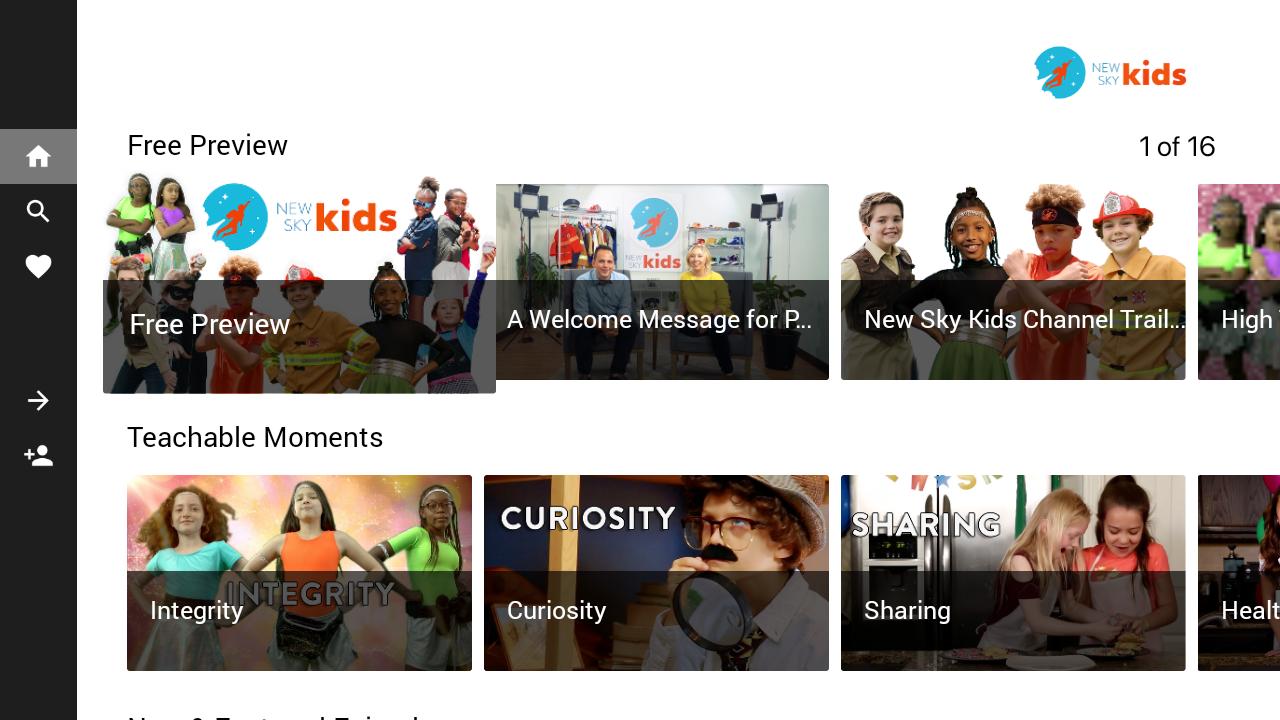Open New Sky Kids Channel Trailer
The image size is (1280, 720).
click(x=1013, y=282)
